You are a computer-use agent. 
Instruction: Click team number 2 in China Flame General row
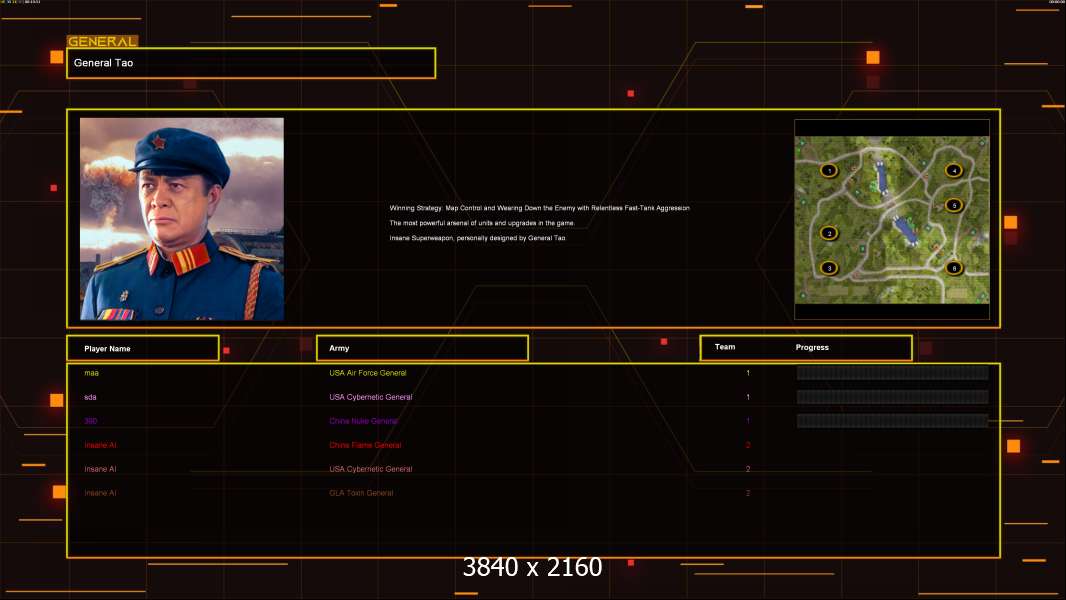click(x=748, y=445)
